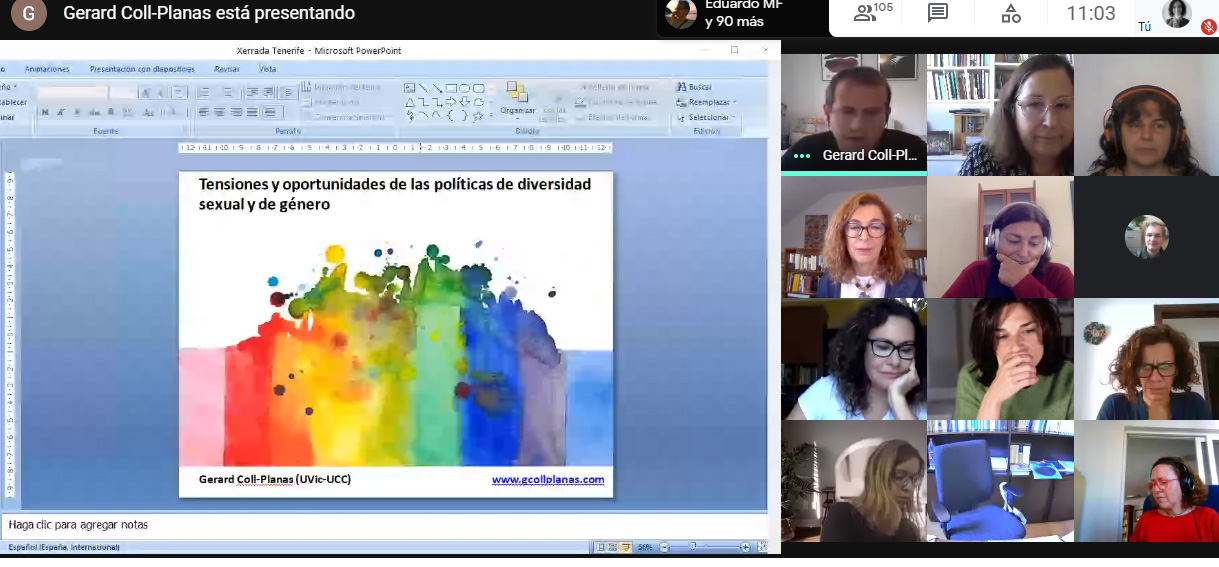Click the zoom in plus button

pos(745,547)
